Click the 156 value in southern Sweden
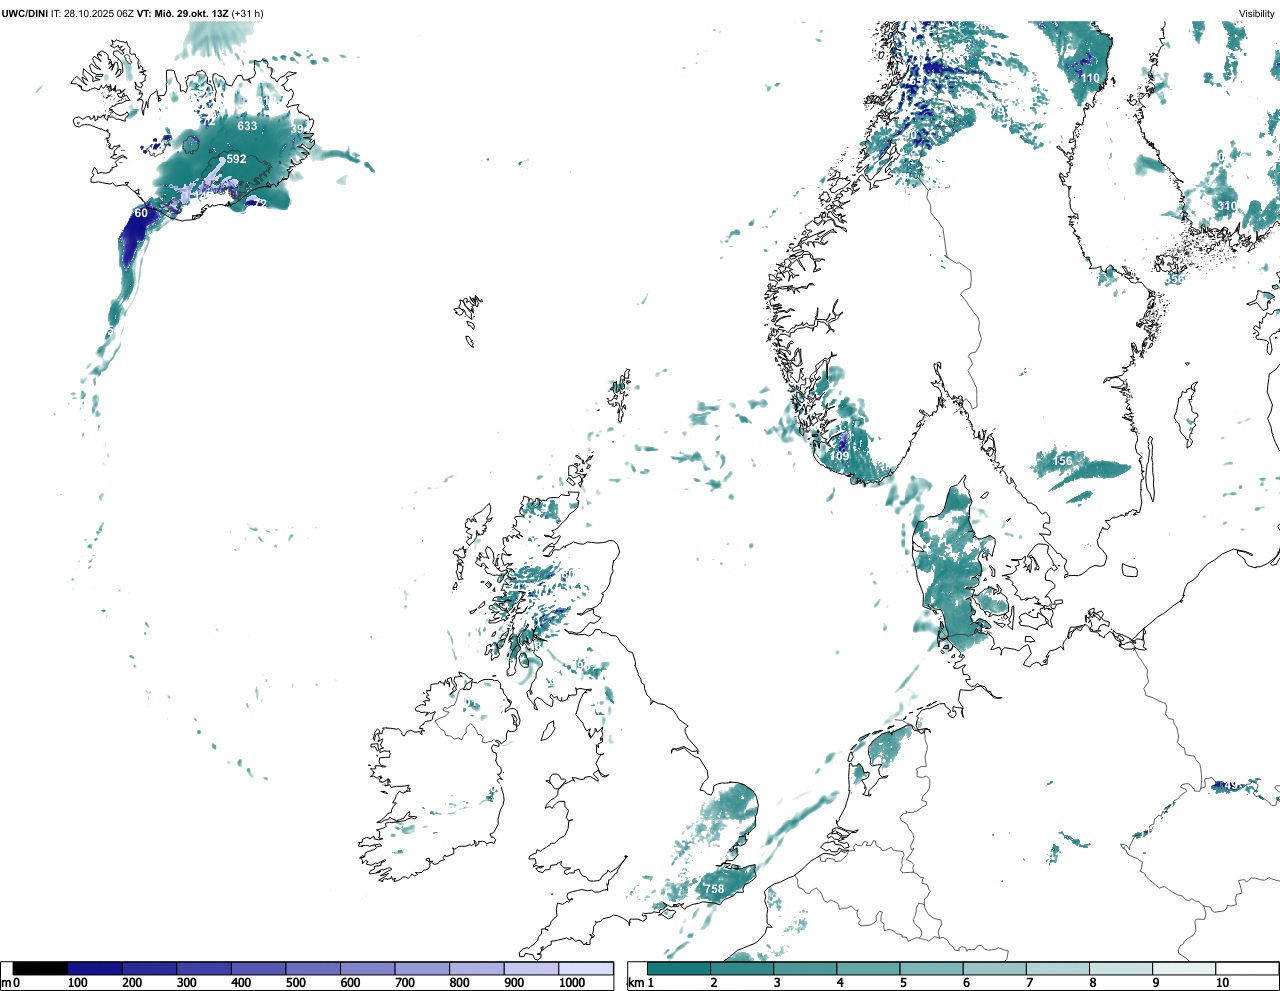Image resolution: width=1280 pixels, height=991 pixels. (x=1063, y=461)
